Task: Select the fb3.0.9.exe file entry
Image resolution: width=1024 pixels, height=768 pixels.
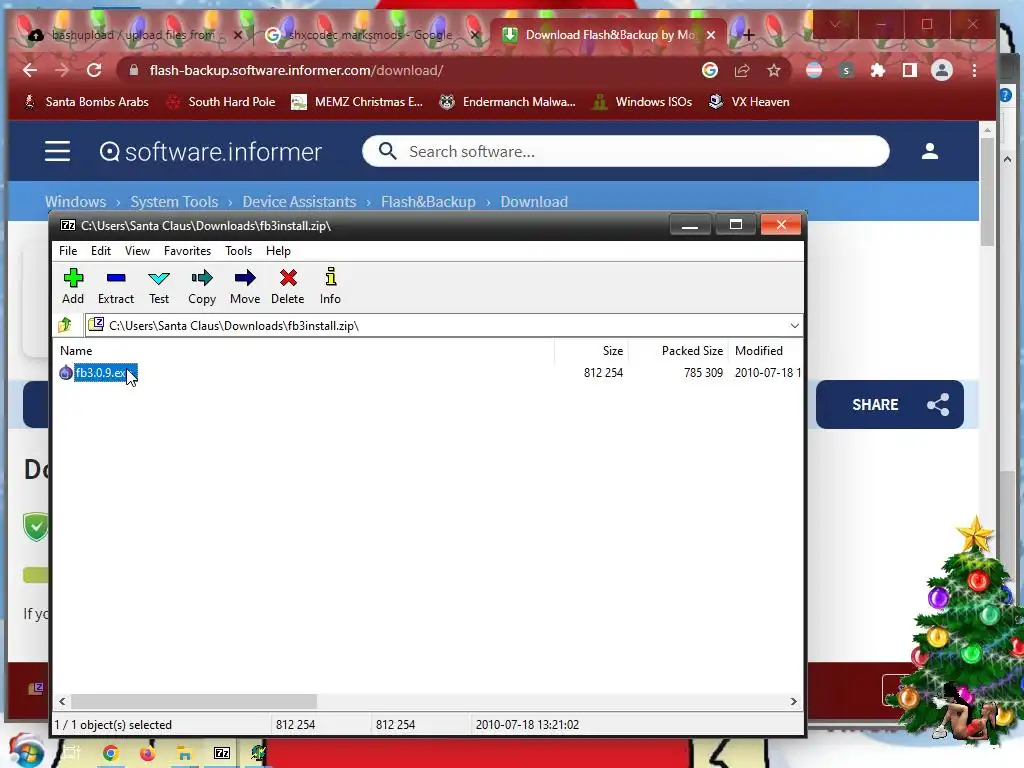Action: pyautogui.click(x=99, y=373)
